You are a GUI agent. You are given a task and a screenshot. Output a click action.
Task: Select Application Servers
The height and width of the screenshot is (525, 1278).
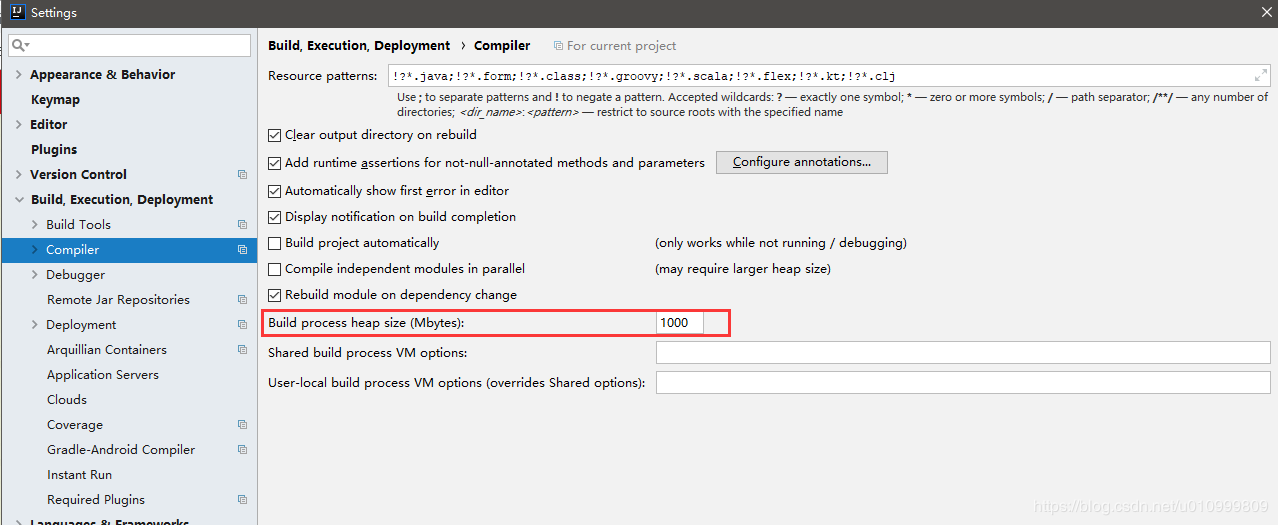pos(103,375)
